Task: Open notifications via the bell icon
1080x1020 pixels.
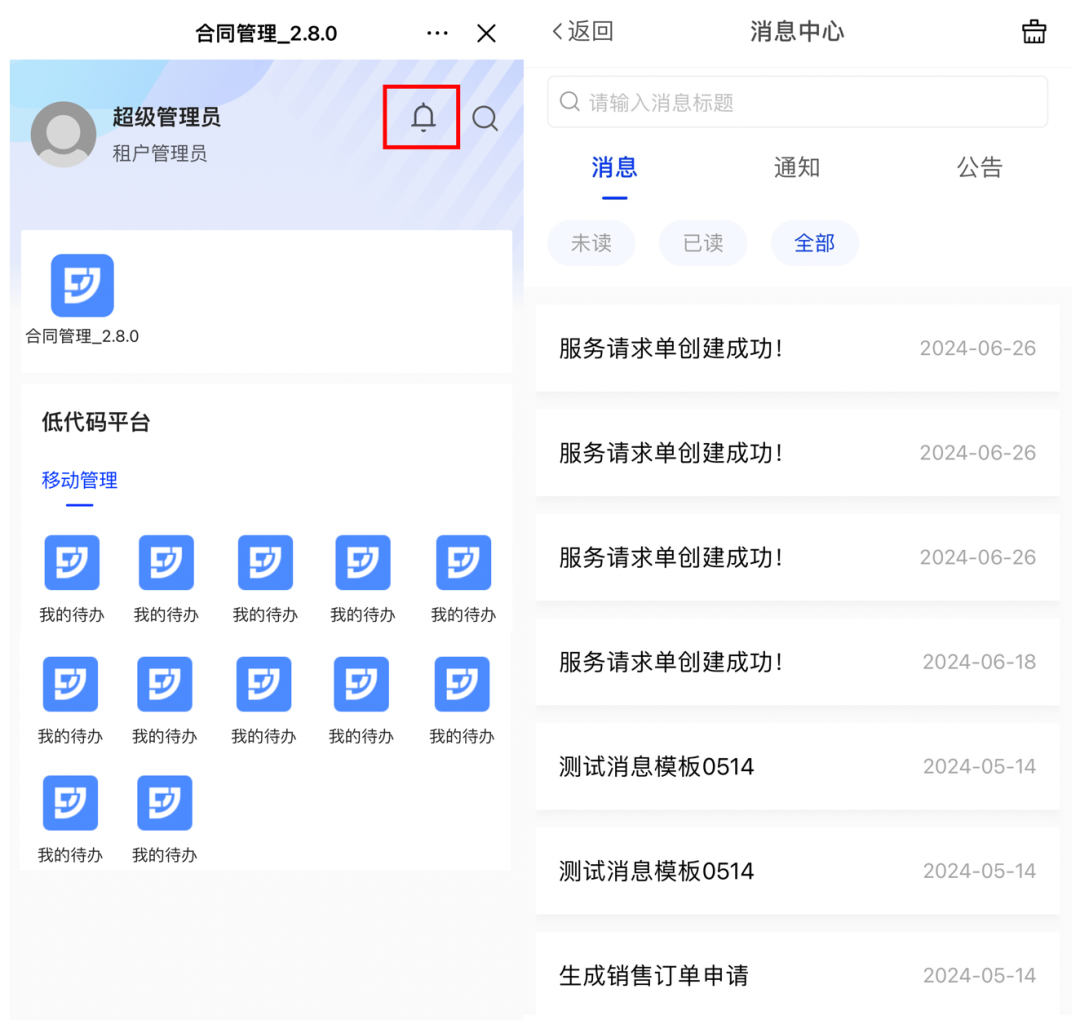Action: point(423,118)
